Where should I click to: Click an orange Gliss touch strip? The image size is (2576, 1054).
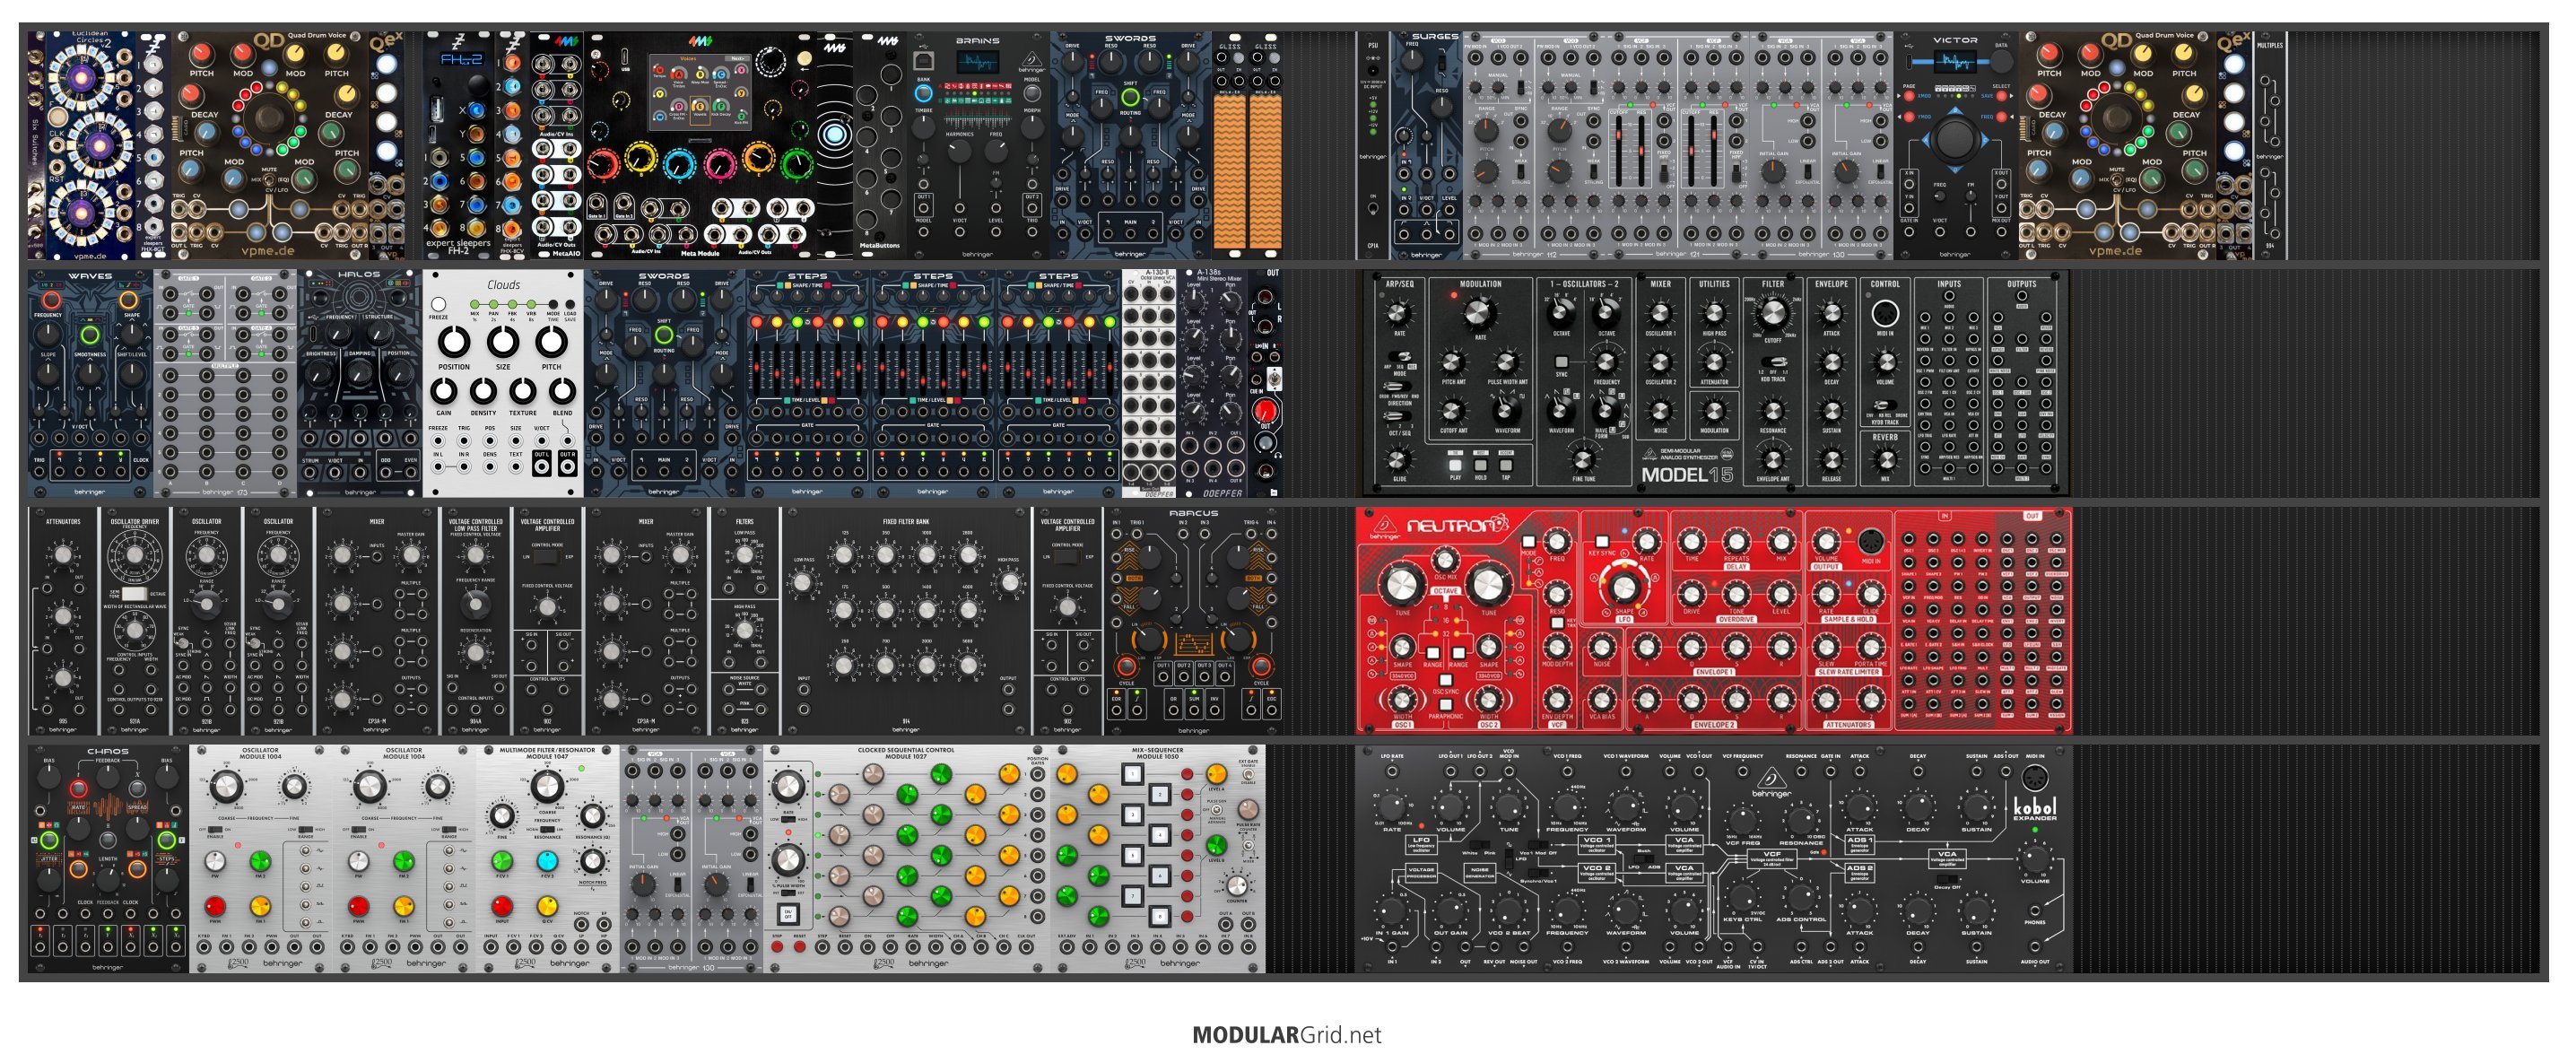click(x=1230, y=172)
